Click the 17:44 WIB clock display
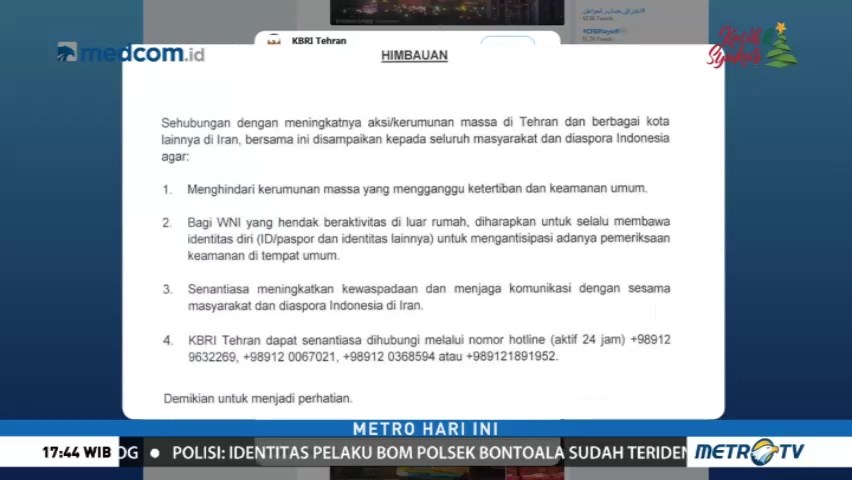852x480 pixels. coord(77,452)
